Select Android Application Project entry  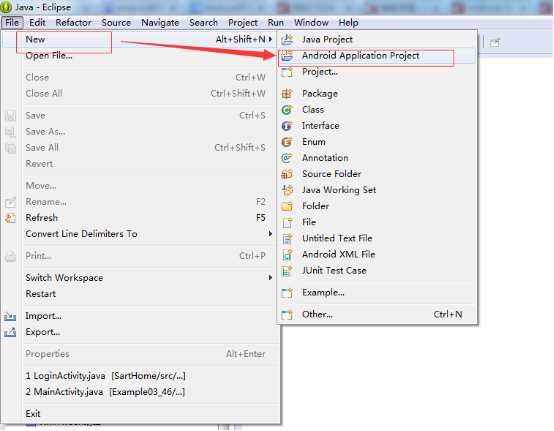pyautogui.click(x=377, y=55)
